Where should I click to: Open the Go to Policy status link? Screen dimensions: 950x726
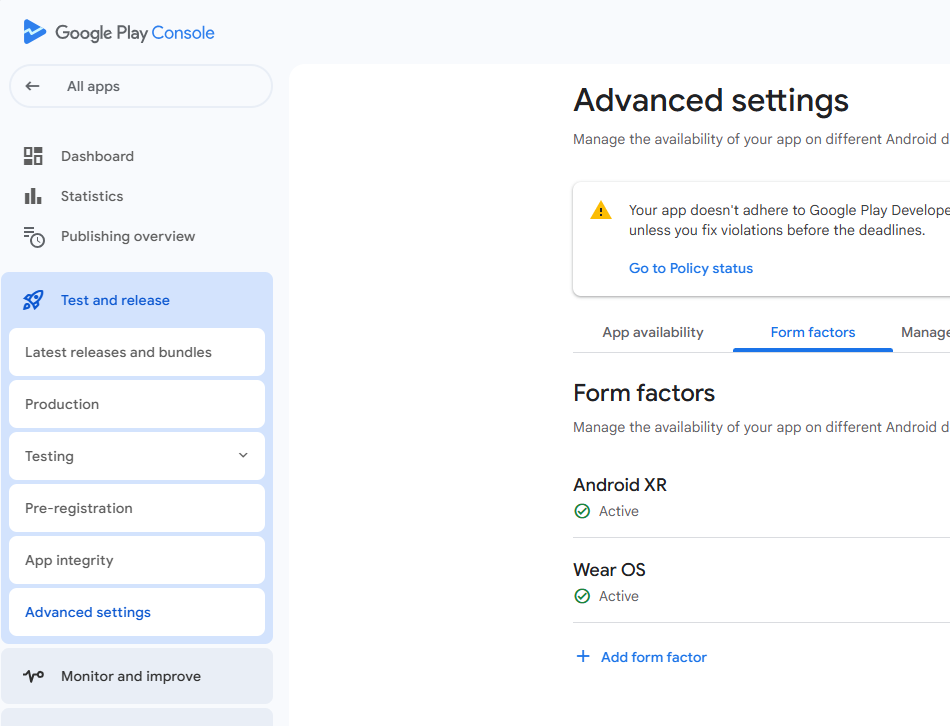[x=691, y=268]
